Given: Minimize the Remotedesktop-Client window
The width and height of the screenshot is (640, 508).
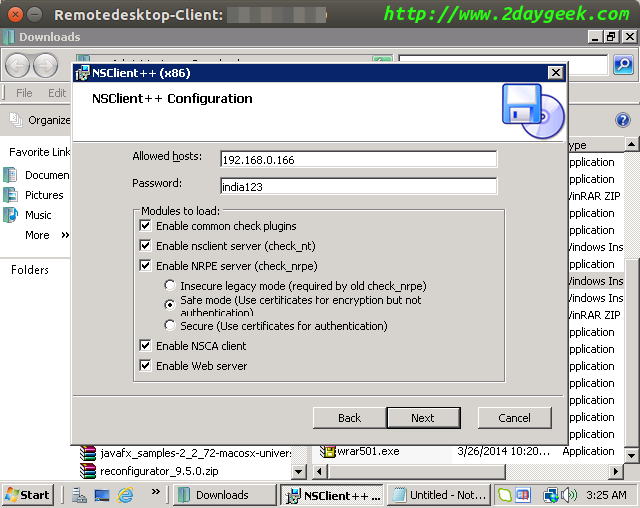Looking at the screenshot, I should 35,15.
